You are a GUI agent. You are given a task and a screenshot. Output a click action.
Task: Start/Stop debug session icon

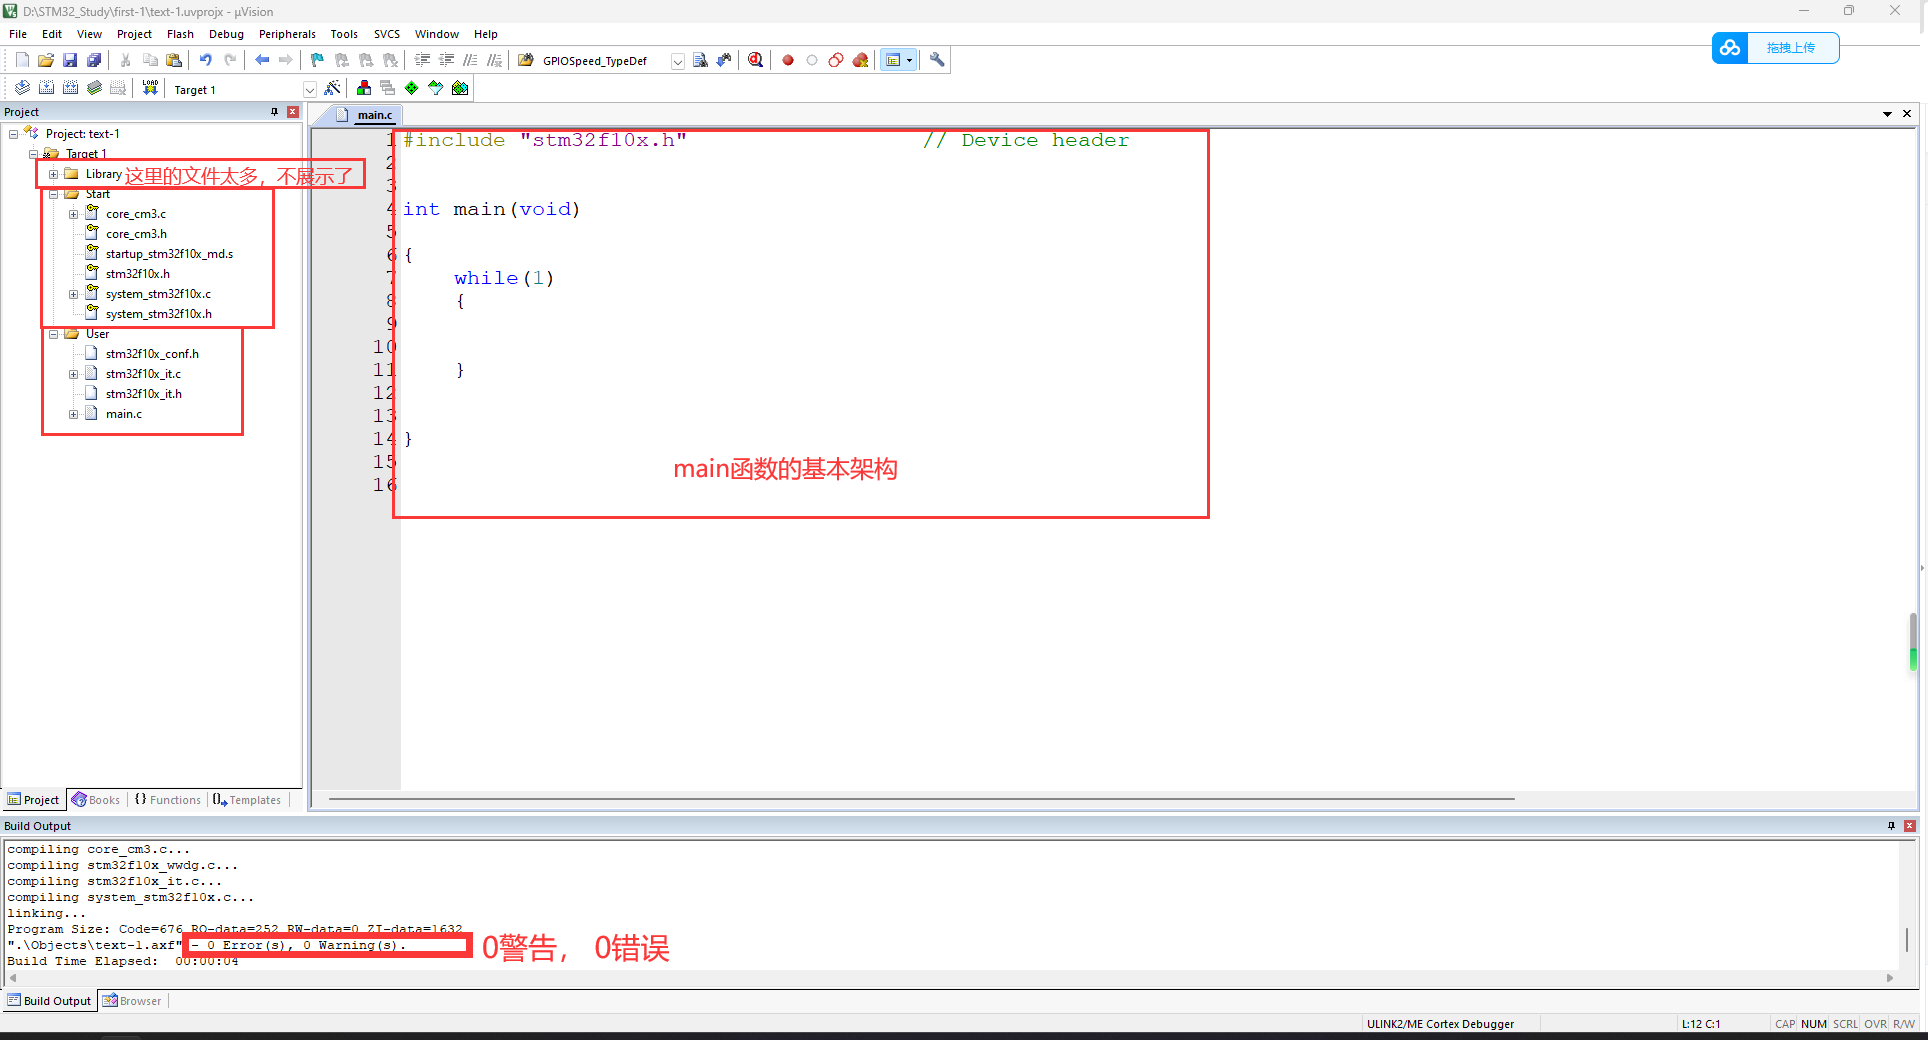[x=756, y=60]
